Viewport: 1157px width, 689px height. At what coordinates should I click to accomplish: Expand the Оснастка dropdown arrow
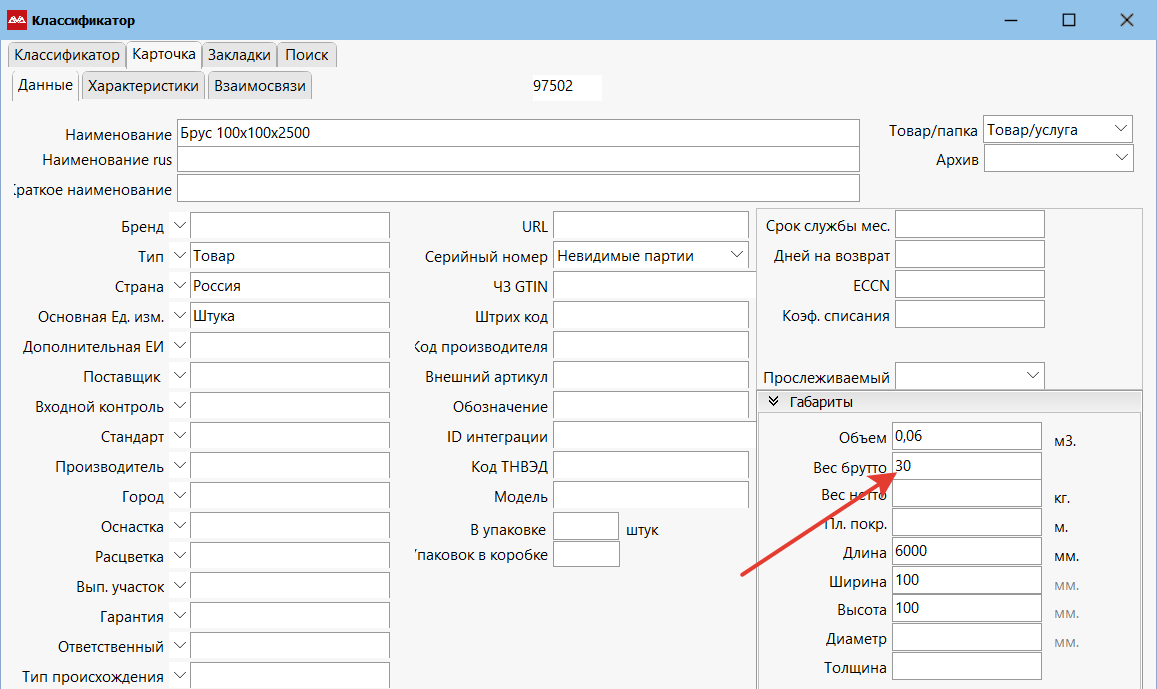(179, 526)
